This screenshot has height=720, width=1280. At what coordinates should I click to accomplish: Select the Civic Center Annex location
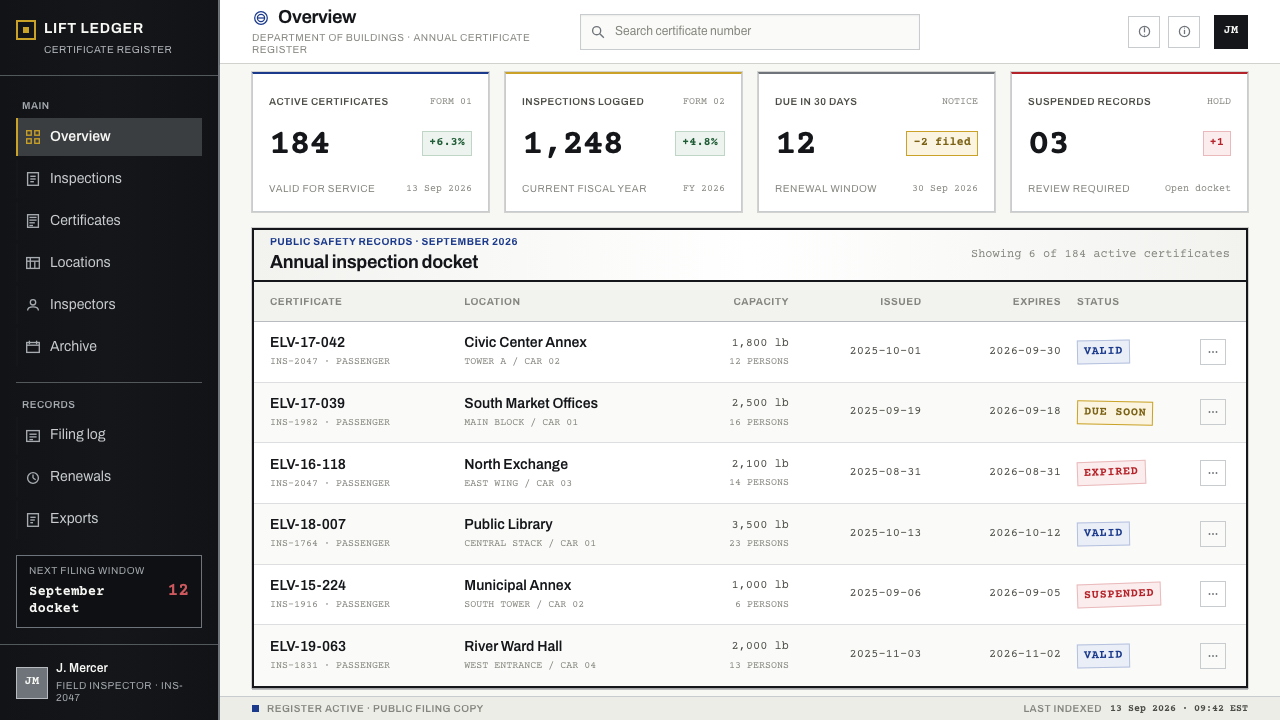click(525, 343)
